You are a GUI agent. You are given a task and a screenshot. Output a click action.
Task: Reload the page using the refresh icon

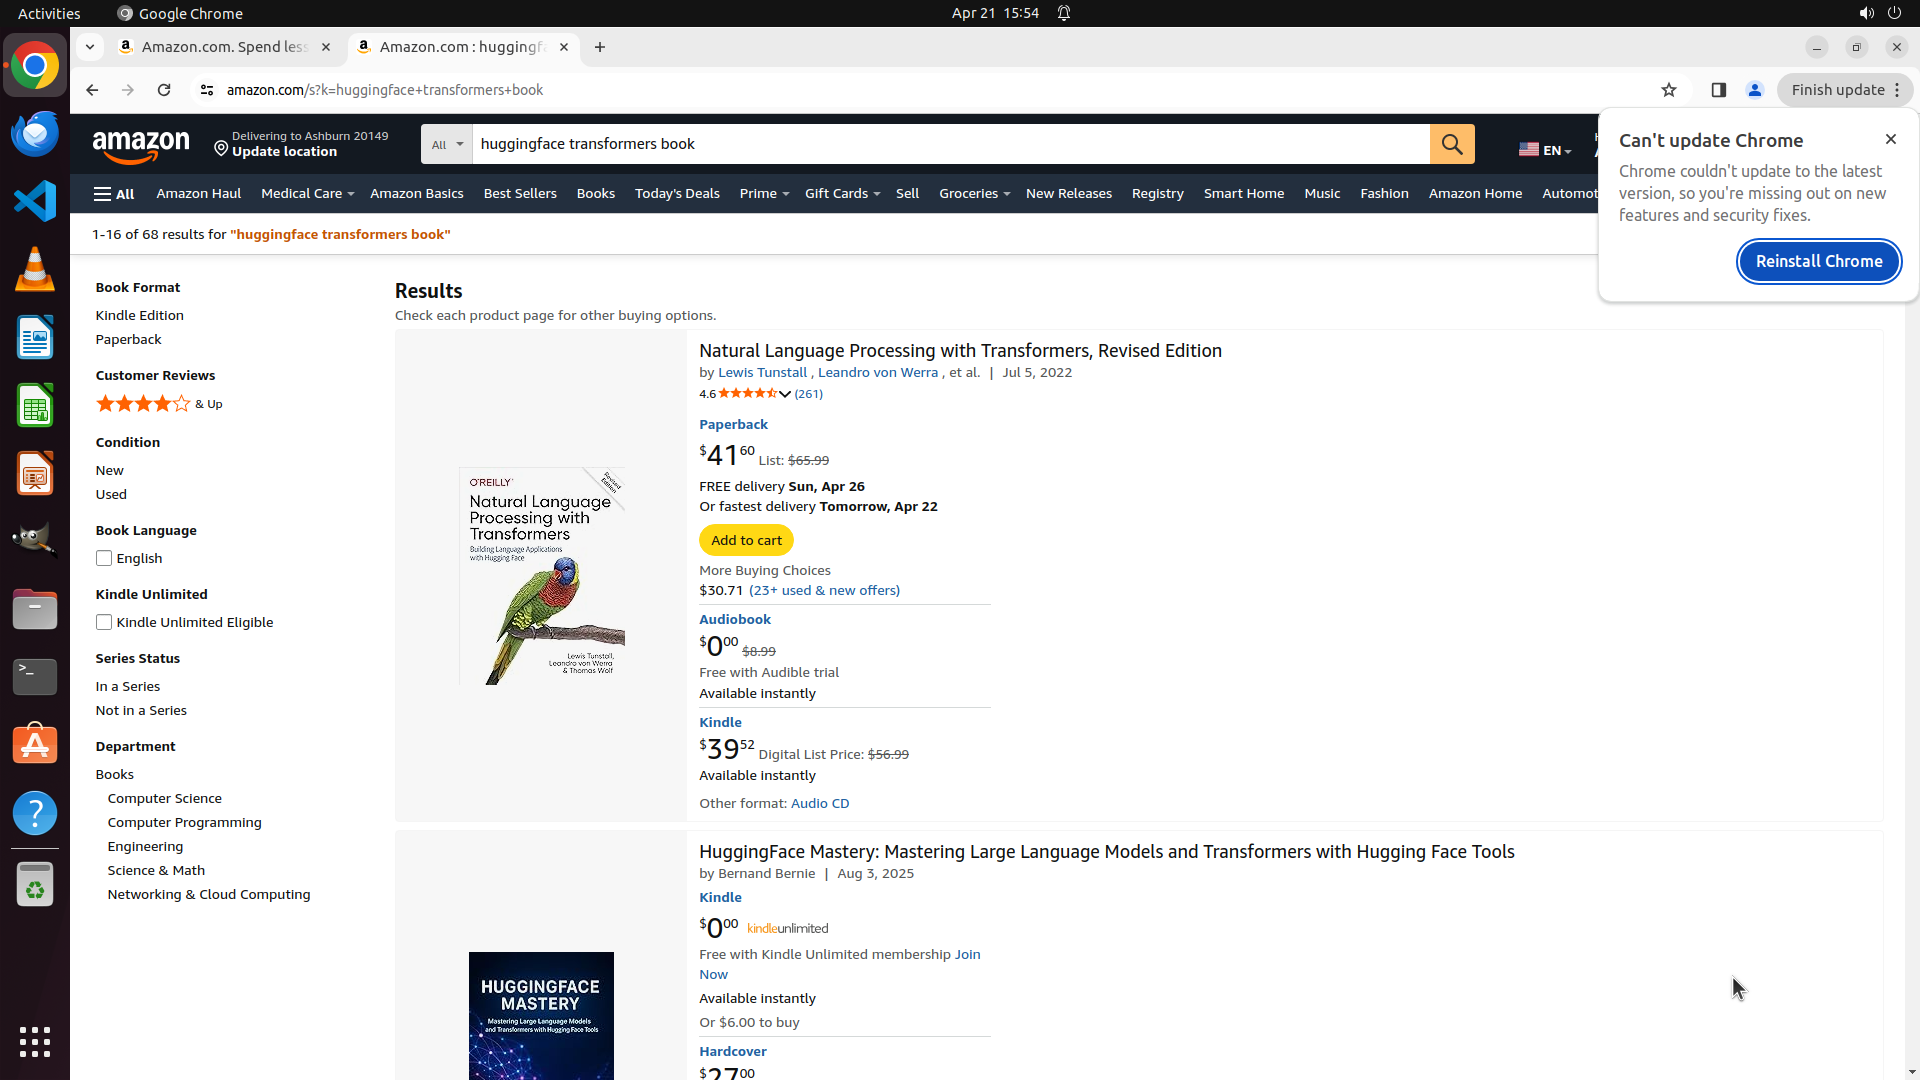[x=164, y=90]
